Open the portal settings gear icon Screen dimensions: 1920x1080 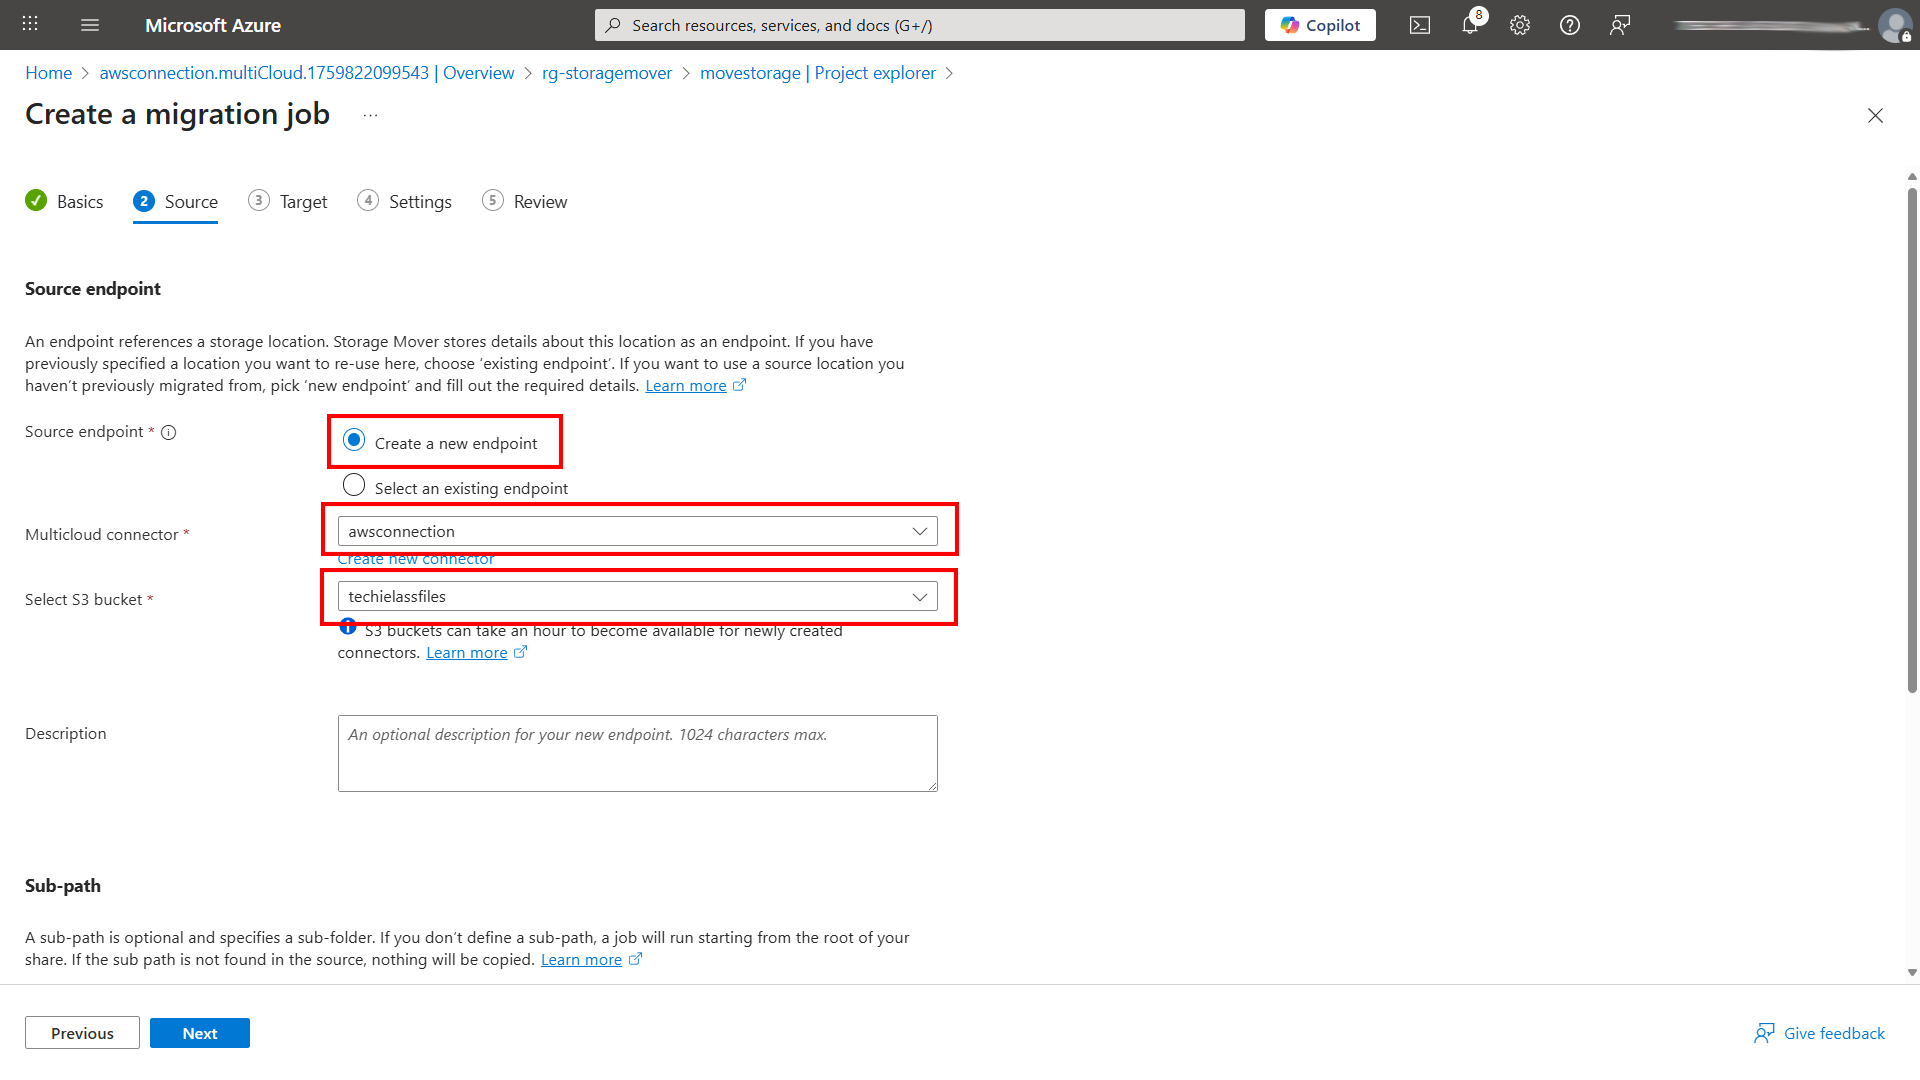coord(1519,25)
